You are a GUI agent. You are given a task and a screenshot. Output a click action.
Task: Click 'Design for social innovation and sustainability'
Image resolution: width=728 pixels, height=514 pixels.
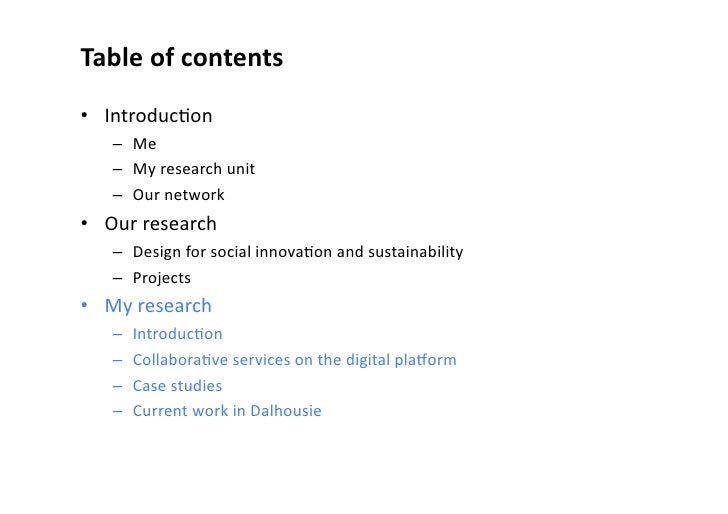[298, 252]
